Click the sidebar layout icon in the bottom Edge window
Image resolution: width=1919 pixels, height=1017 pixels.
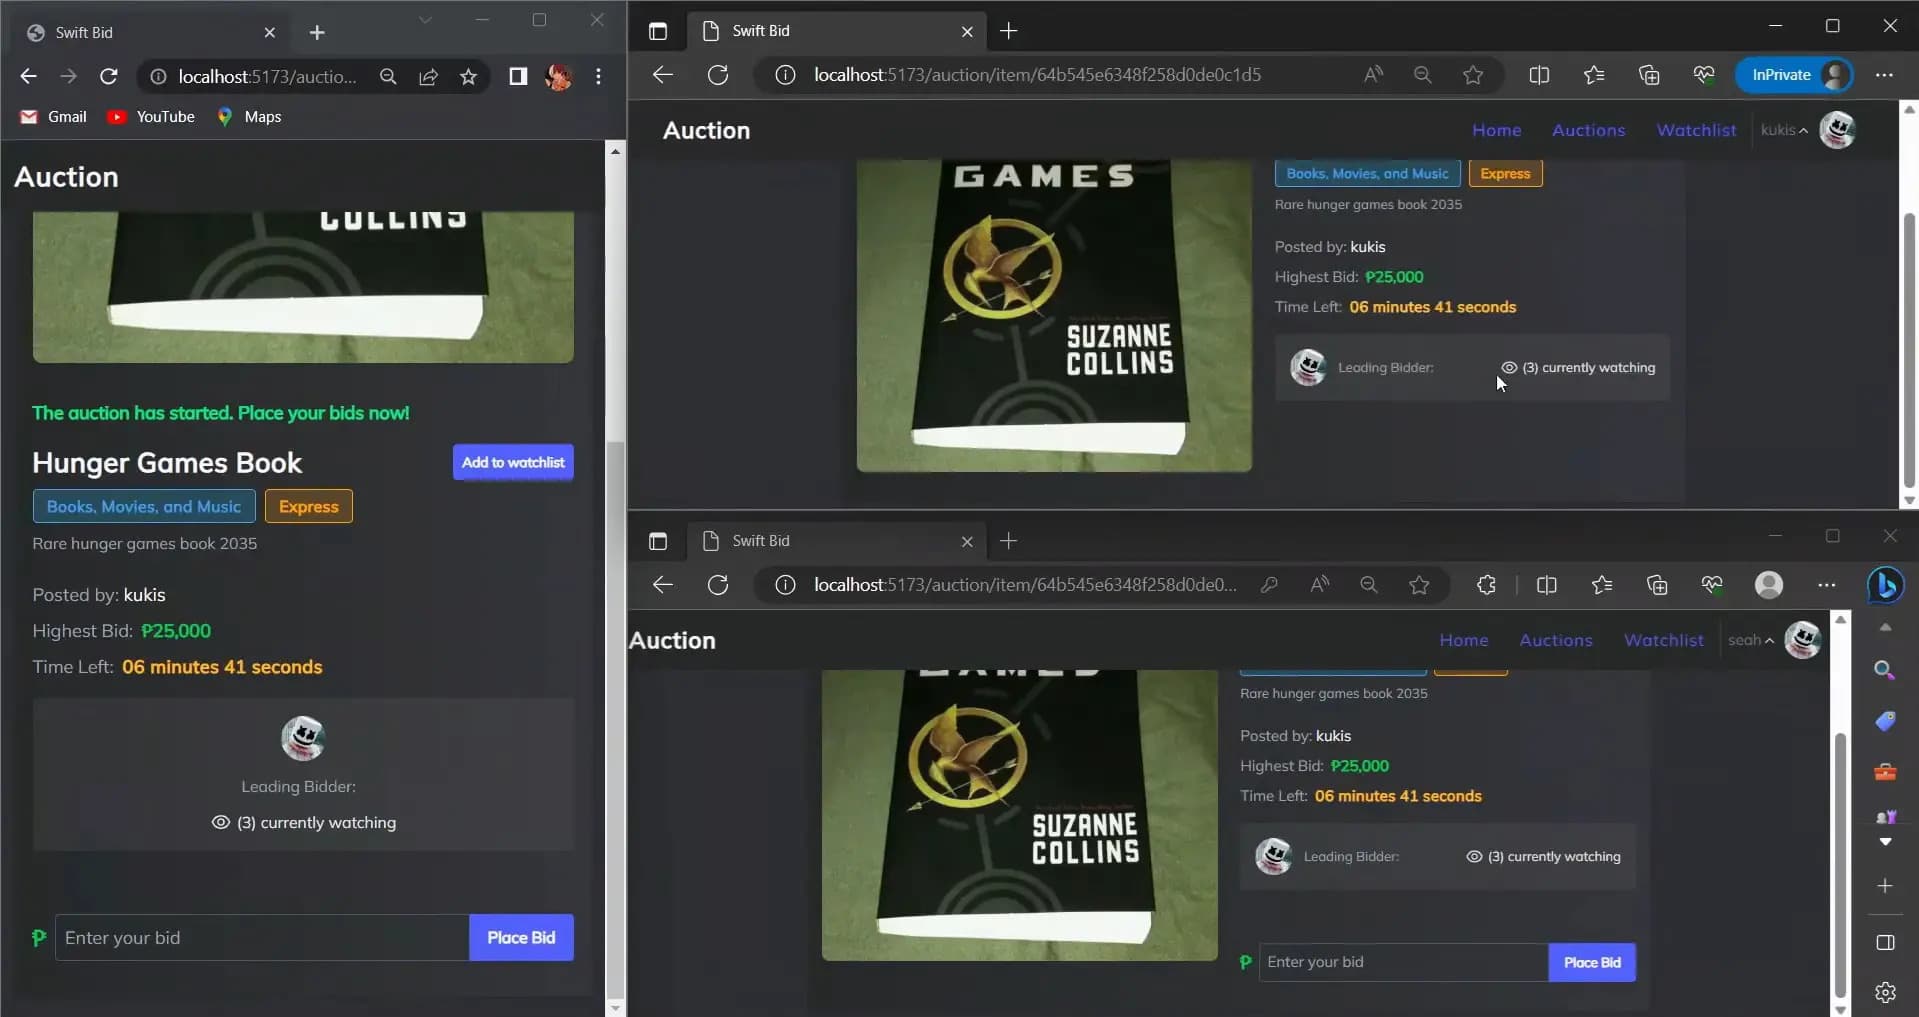1885,942
